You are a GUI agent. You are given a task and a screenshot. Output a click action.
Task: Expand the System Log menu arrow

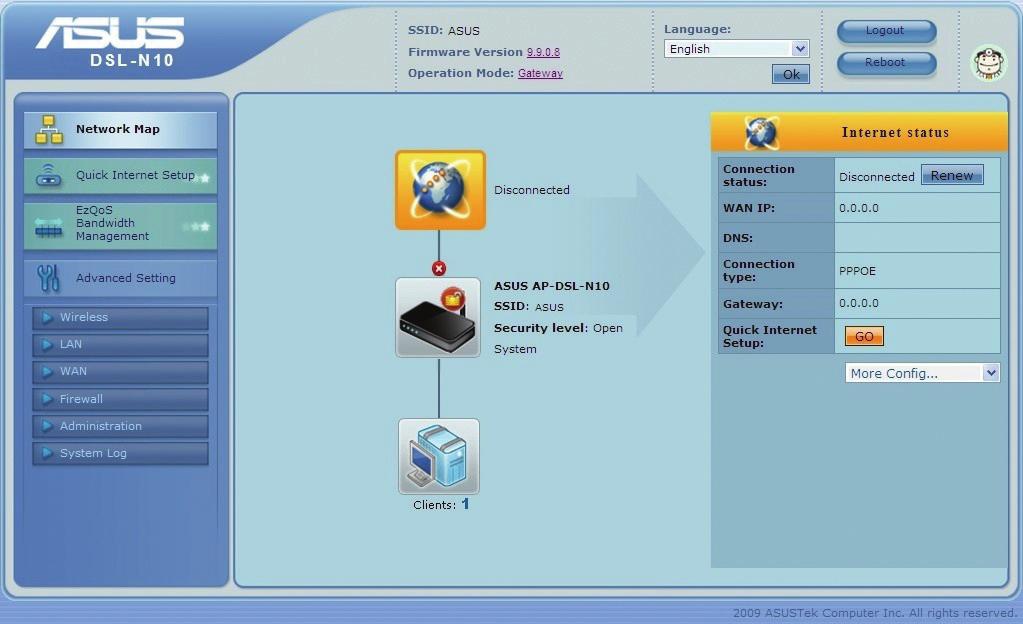(x=47, y=453)
